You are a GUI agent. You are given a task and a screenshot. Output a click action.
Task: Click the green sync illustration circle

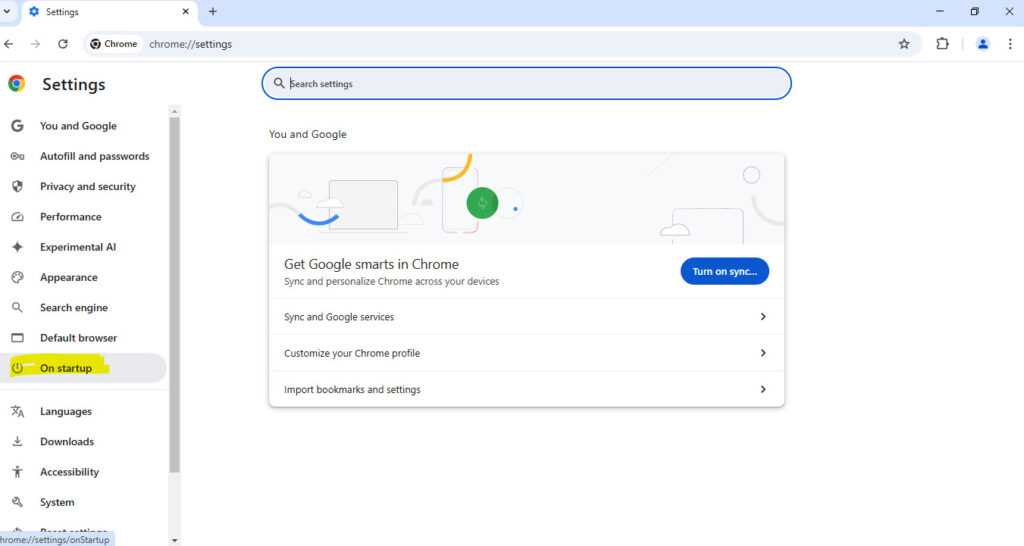point(483,203)
